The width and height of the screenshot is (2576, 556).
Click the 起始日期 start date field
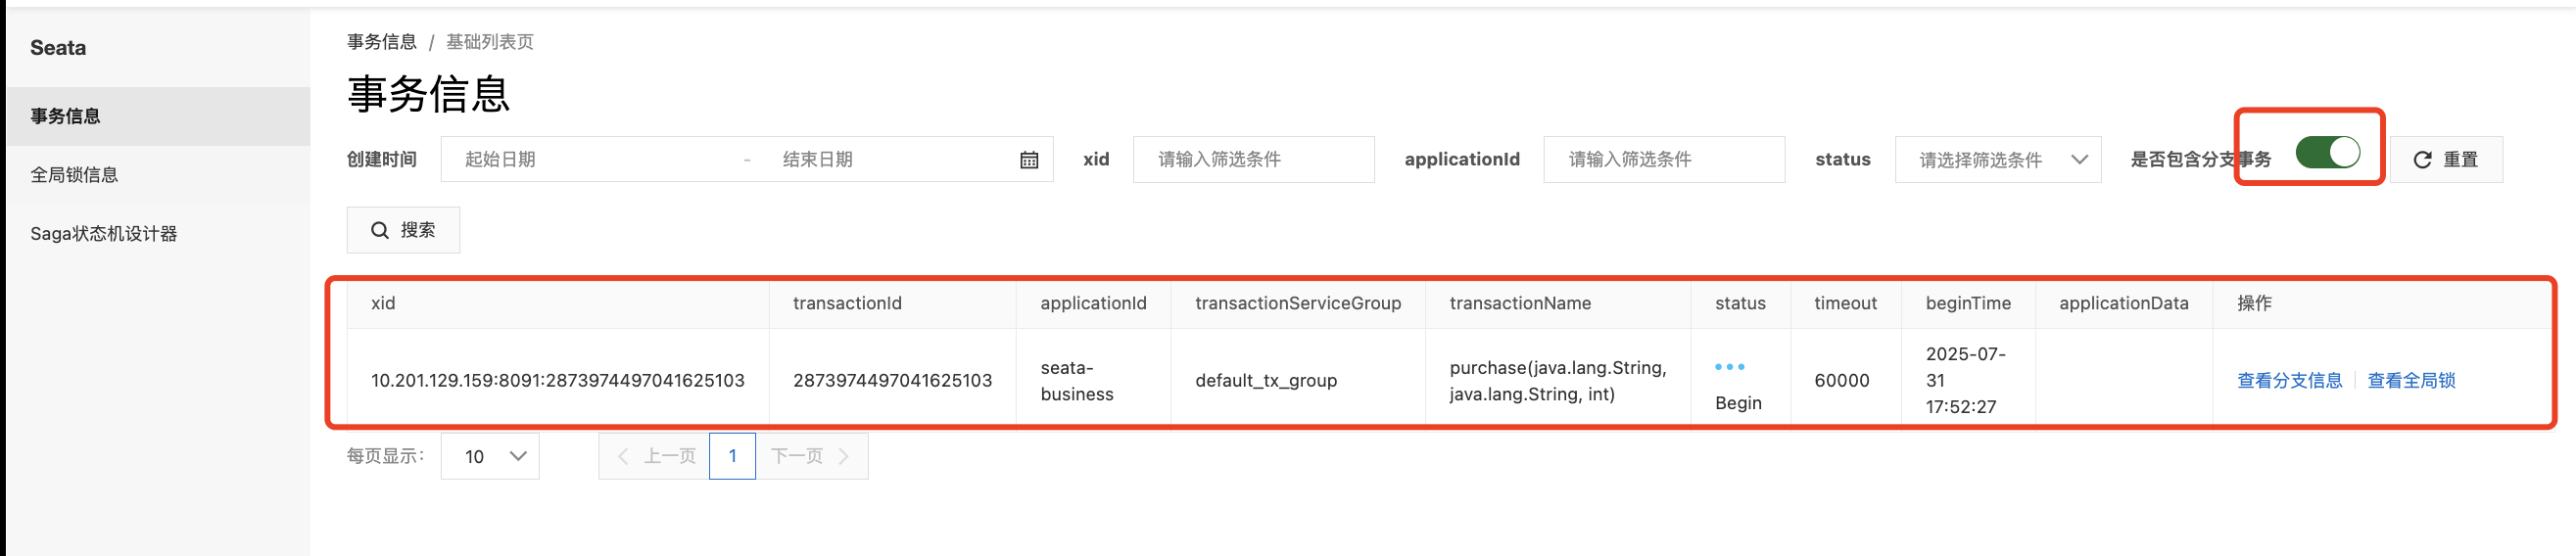pyautogui.click(x=594, y=160)
